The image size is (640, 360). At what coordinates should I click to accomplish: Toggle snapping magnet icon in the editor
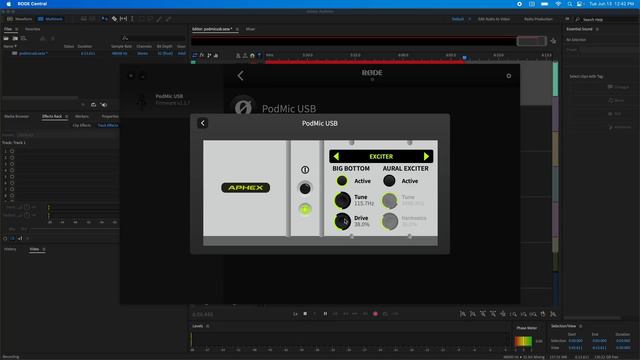tap(252, 55)
